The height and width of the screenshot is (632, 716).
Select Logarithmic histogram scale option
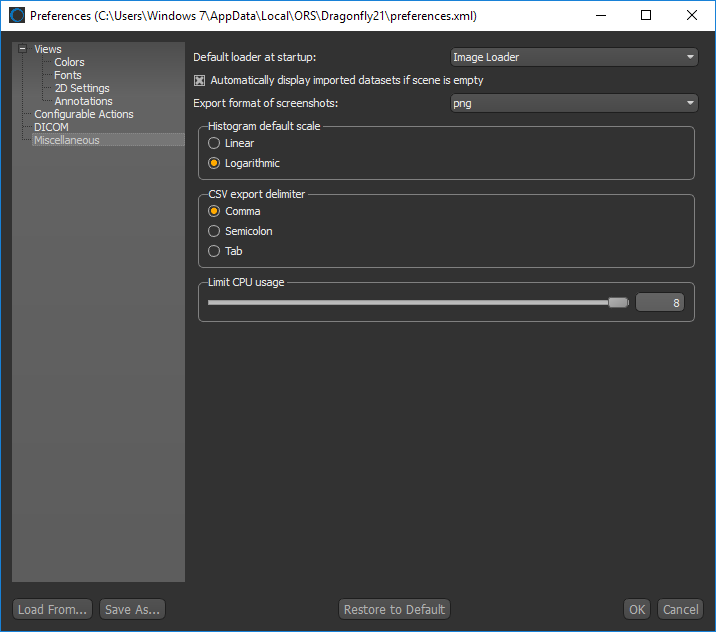(x=214, y=163)
